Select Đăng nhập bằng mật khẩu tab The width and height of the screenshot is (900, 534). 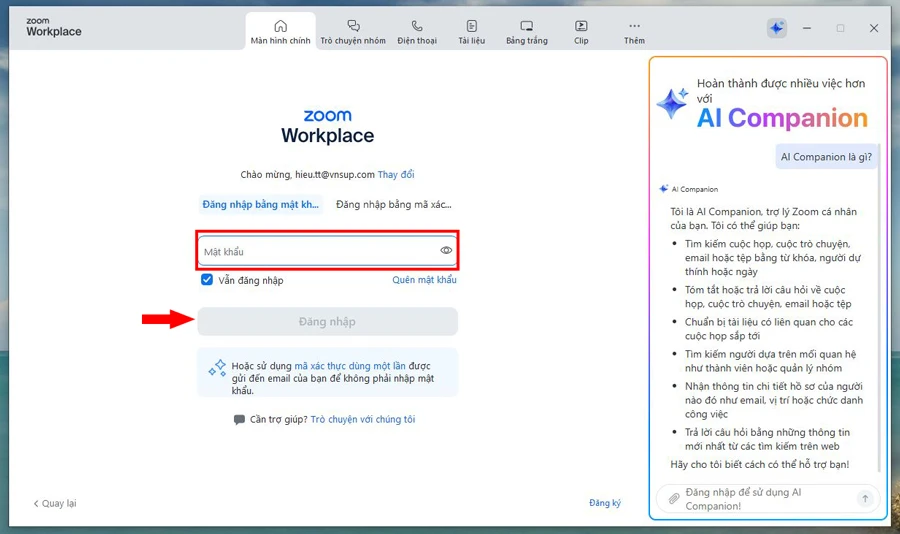click(261, 205)
